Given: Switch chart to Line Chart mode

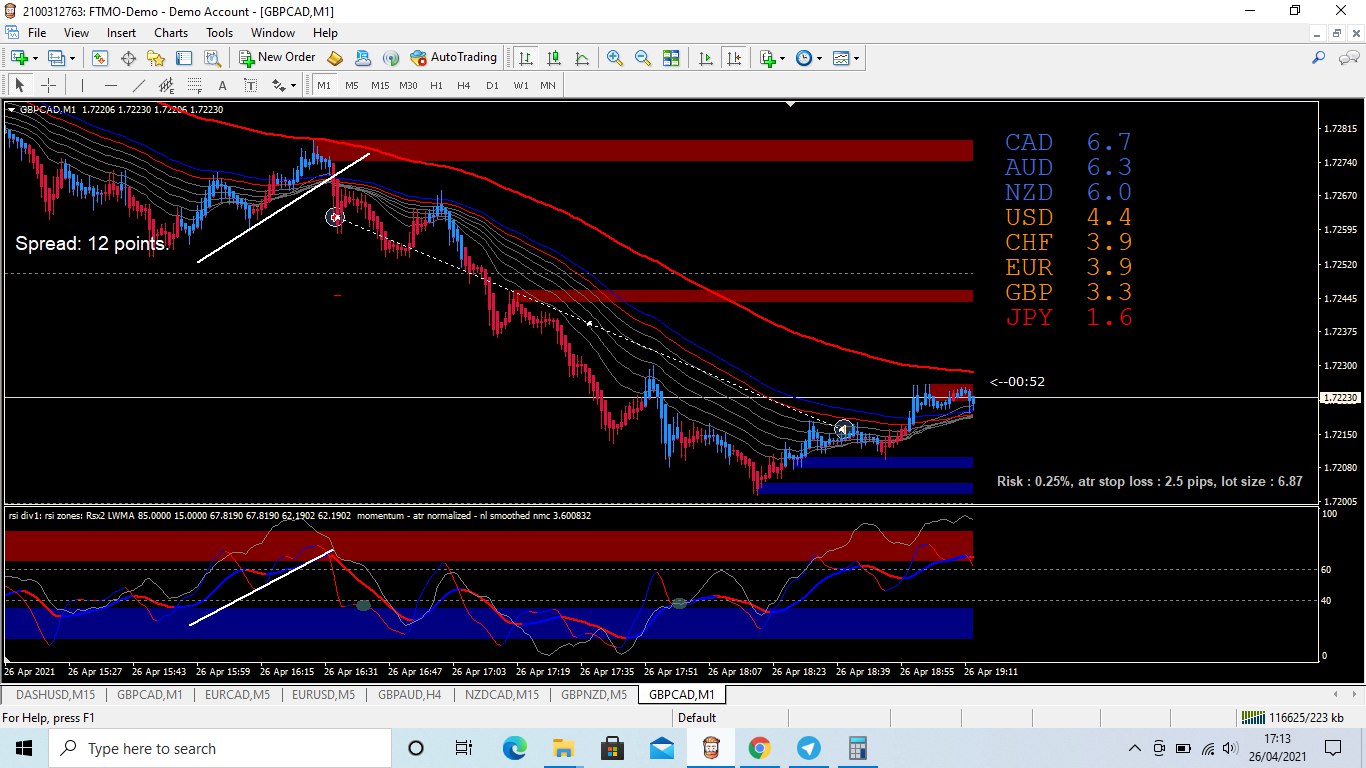Looking at the screenshot, I should click(x=582, y=58).
